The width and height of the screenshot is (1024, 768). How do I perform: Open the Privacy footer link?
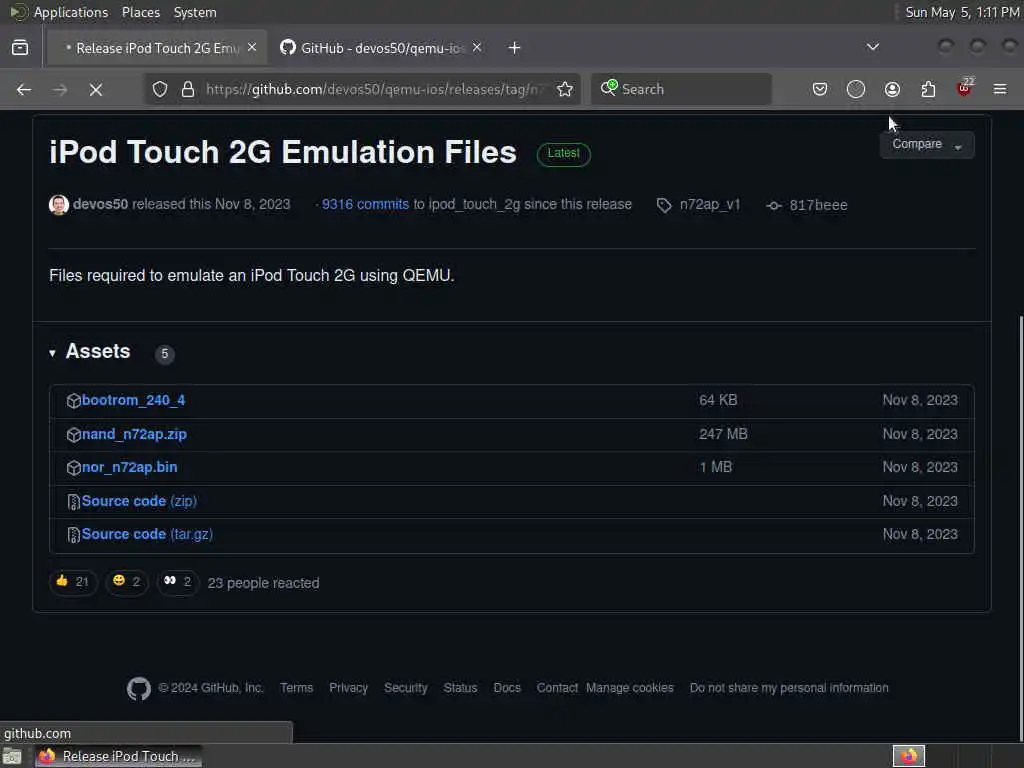tap(348, 688)
